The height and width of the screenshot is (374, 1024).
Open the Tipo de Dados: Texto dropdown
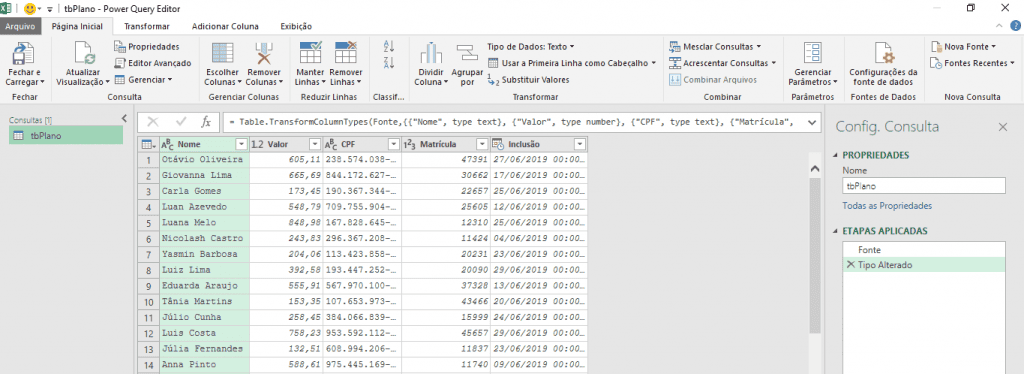530,46
